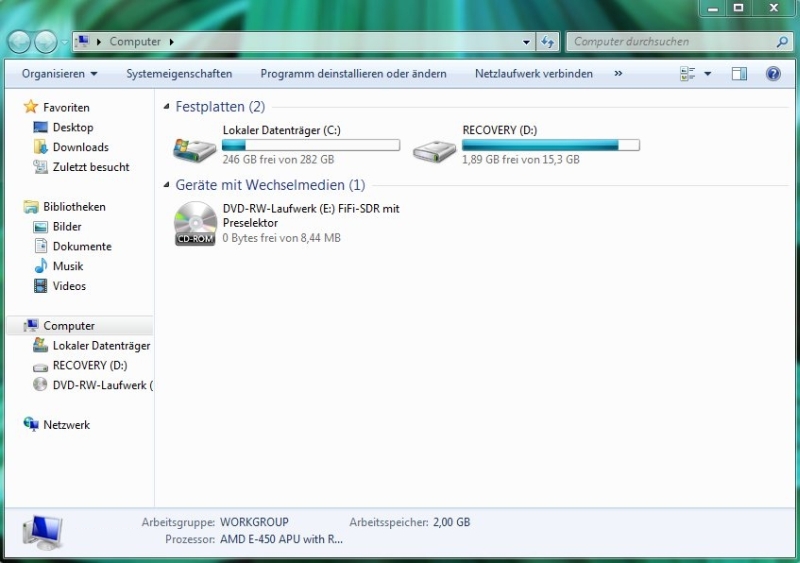
Task: Expand the toolbar overflow chevron
Action: 618,74
